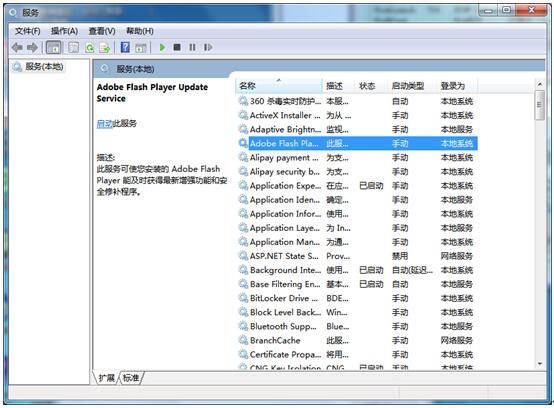The width and height of the screenshot is (554, 408).
Task: Click 网络服务 logon of BranchCache
Action: [x=456, y=341]
